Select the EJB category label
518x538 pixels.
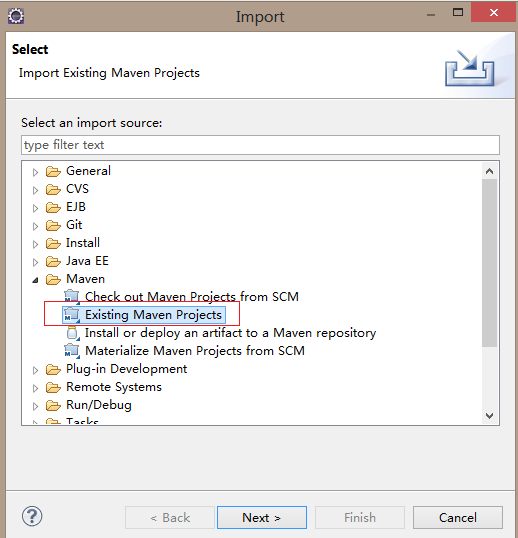point(75,207)
